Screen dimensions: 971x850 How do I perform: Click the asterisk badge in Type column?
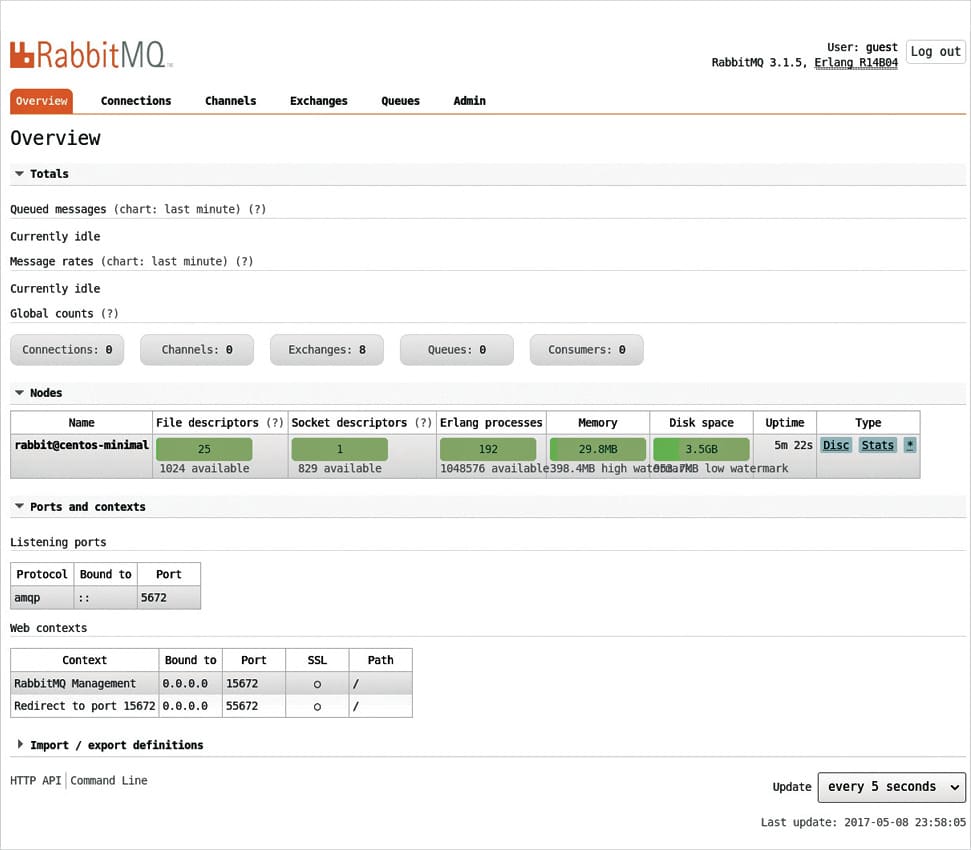(x=909, y=445)
